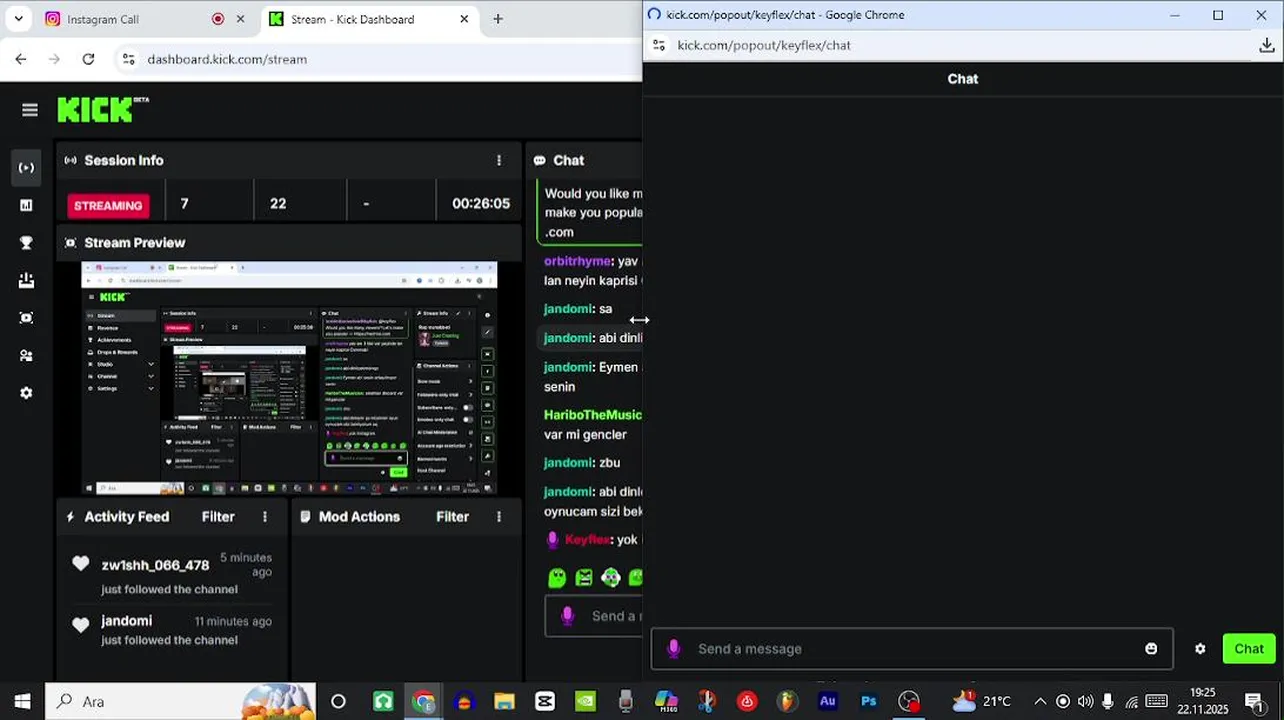Viewport: 1284px width, 720px height.
Task: Select the Stream - Kick Dashboard tab
Action: coord(370,19)
